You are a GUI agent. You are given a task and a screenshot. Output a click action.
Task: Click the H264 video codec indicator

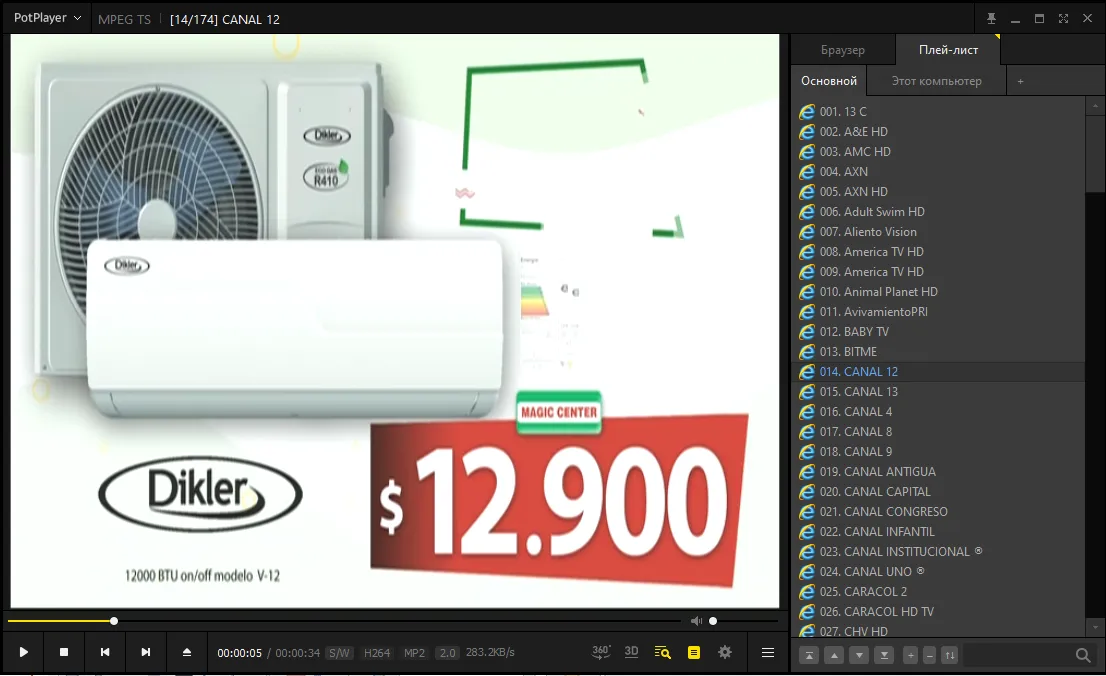[377, 653]
